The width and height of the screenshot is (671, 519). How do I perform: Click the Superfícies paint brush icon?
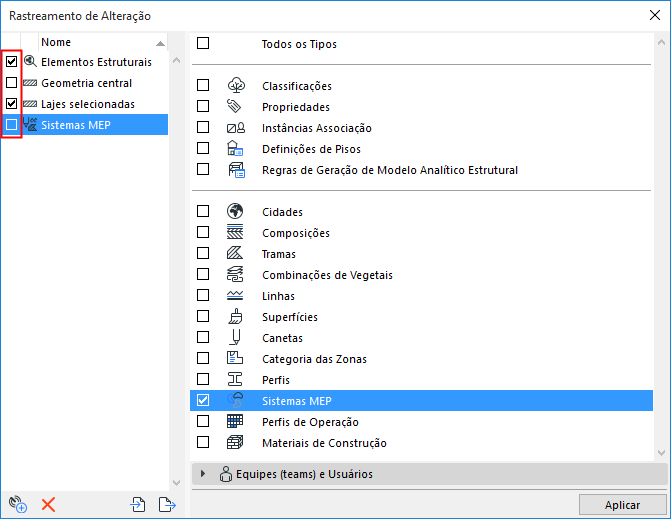(x=235, y=317)
